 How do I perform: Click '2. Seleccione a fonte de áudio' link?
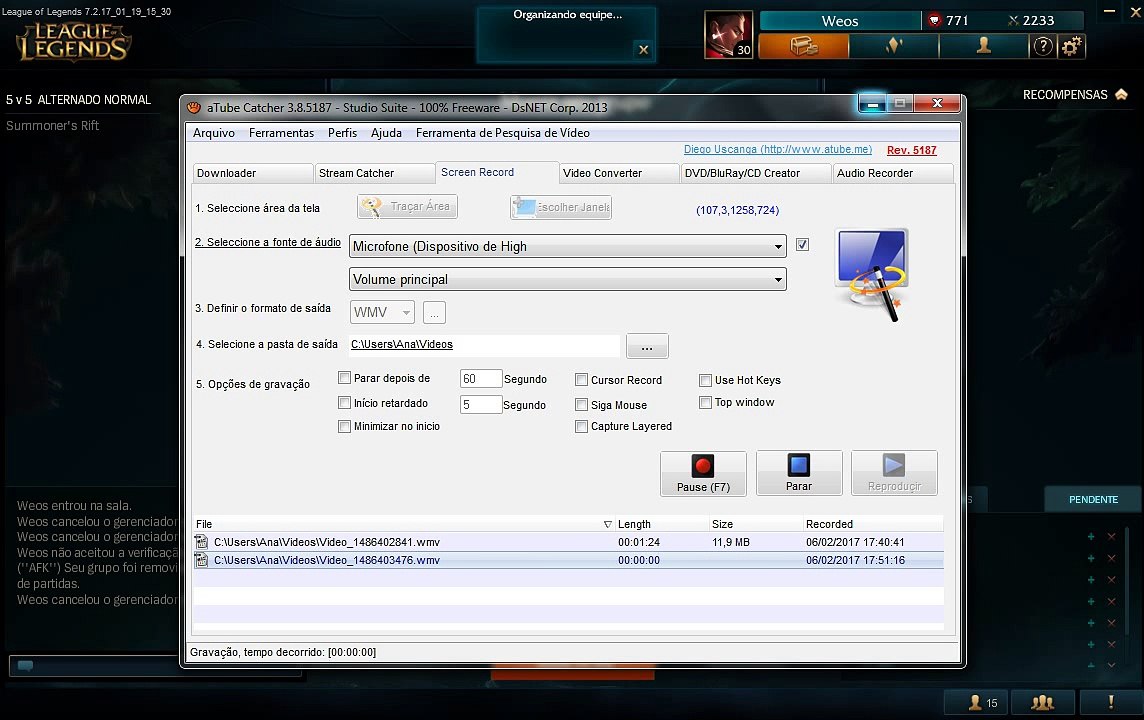(268, 242)
